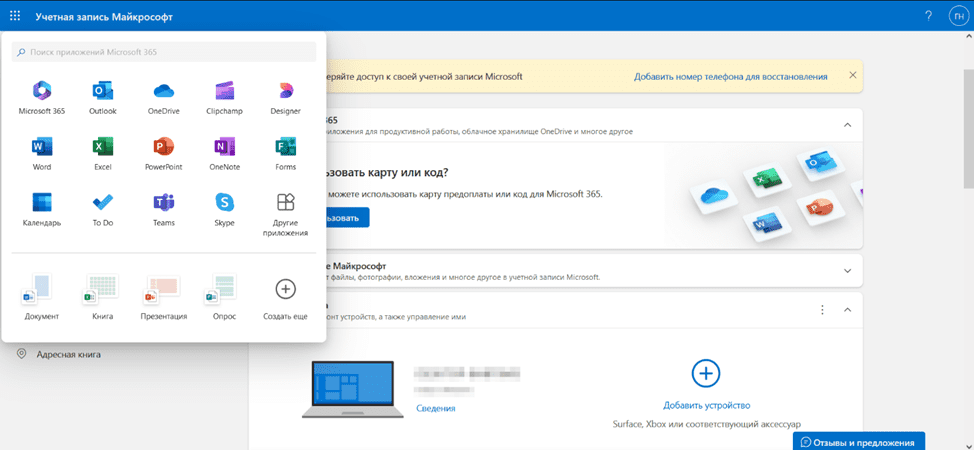
Task: Open the devices section three-dot menu
Action: (821, 310)
